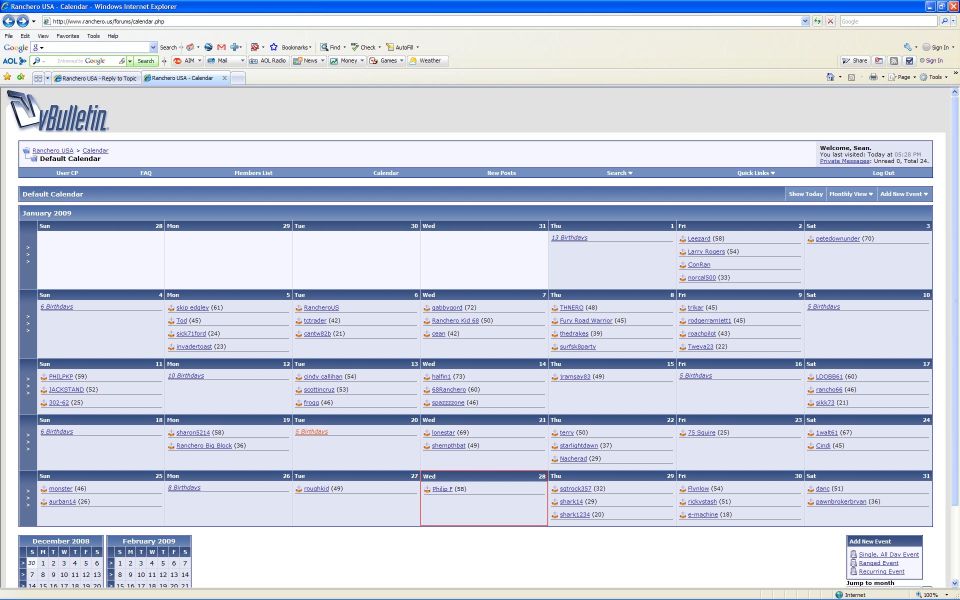
Task: Click the Add to Favorites star-plus icon
Action: tap(21, 77)
